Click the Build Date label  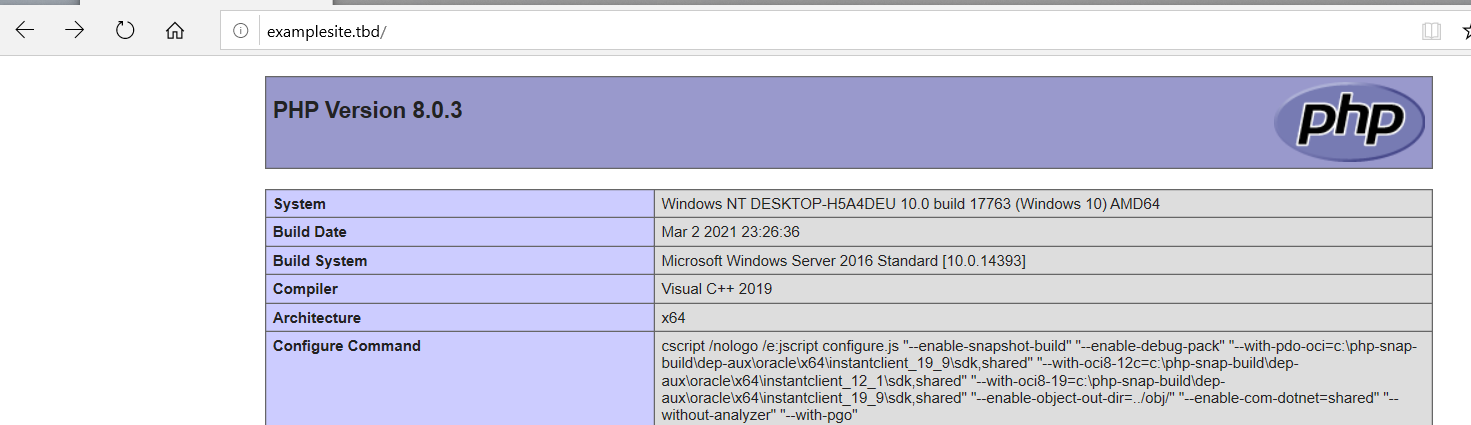coord(310,232)
